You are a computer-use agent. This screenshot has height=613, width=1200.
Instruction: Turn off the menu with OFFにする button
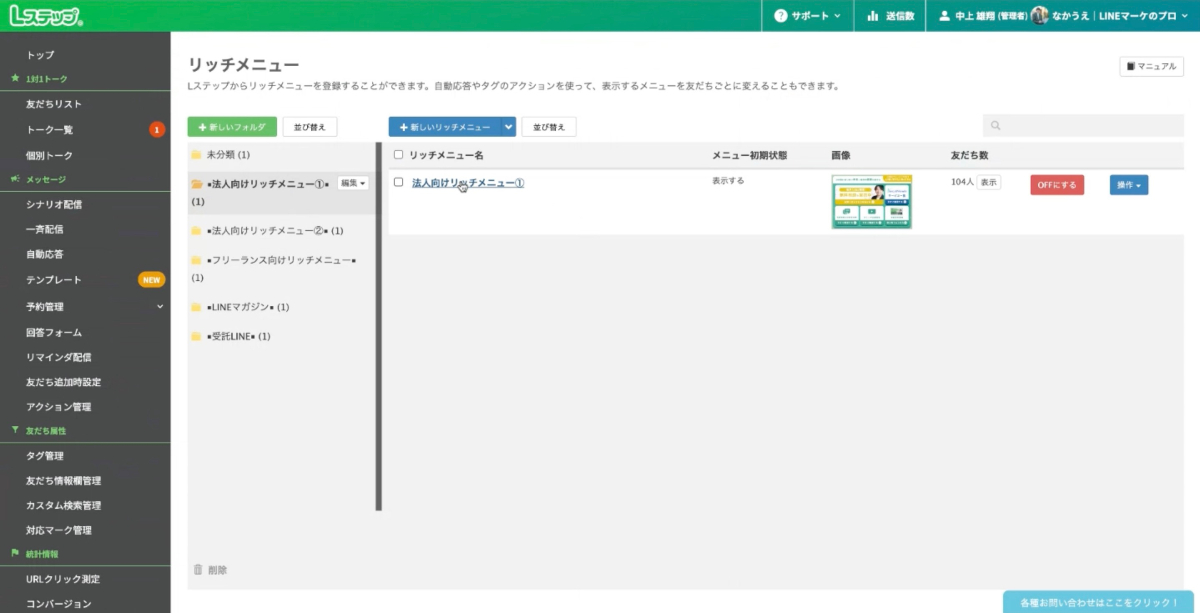coord(1056,184)
